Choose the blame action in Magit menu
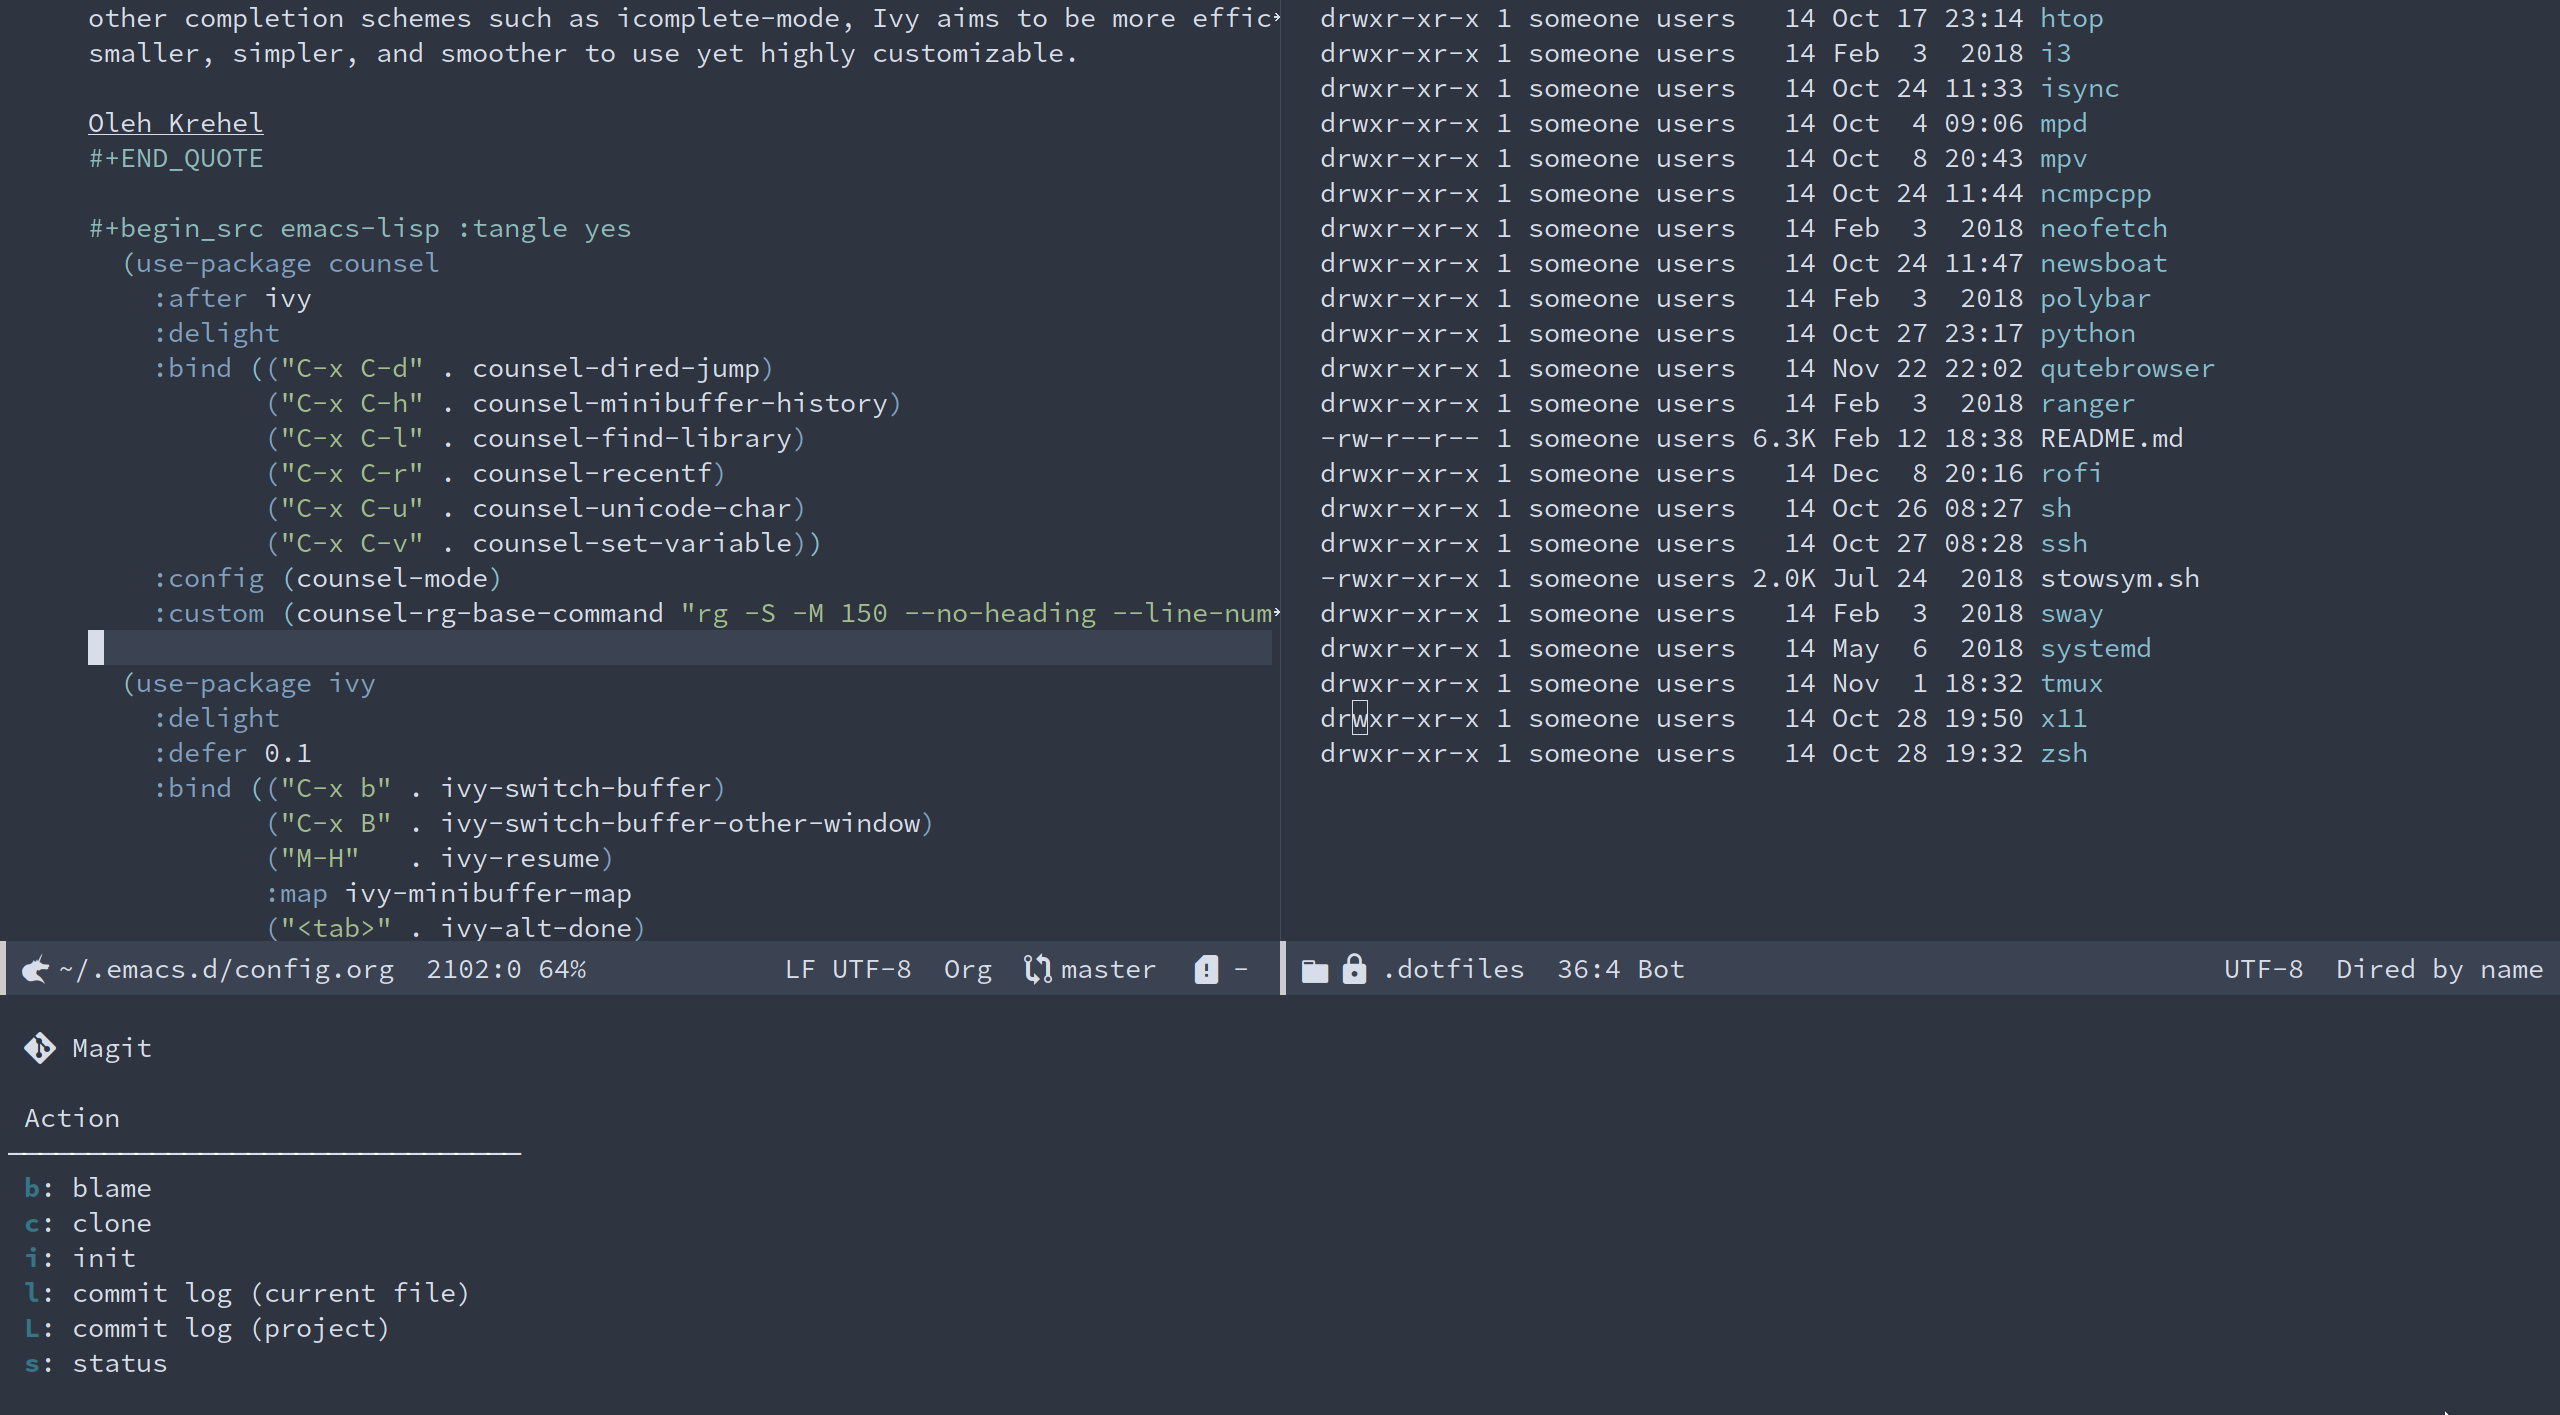This screenshot has height=1415, width=2560. pos(111,1188)
